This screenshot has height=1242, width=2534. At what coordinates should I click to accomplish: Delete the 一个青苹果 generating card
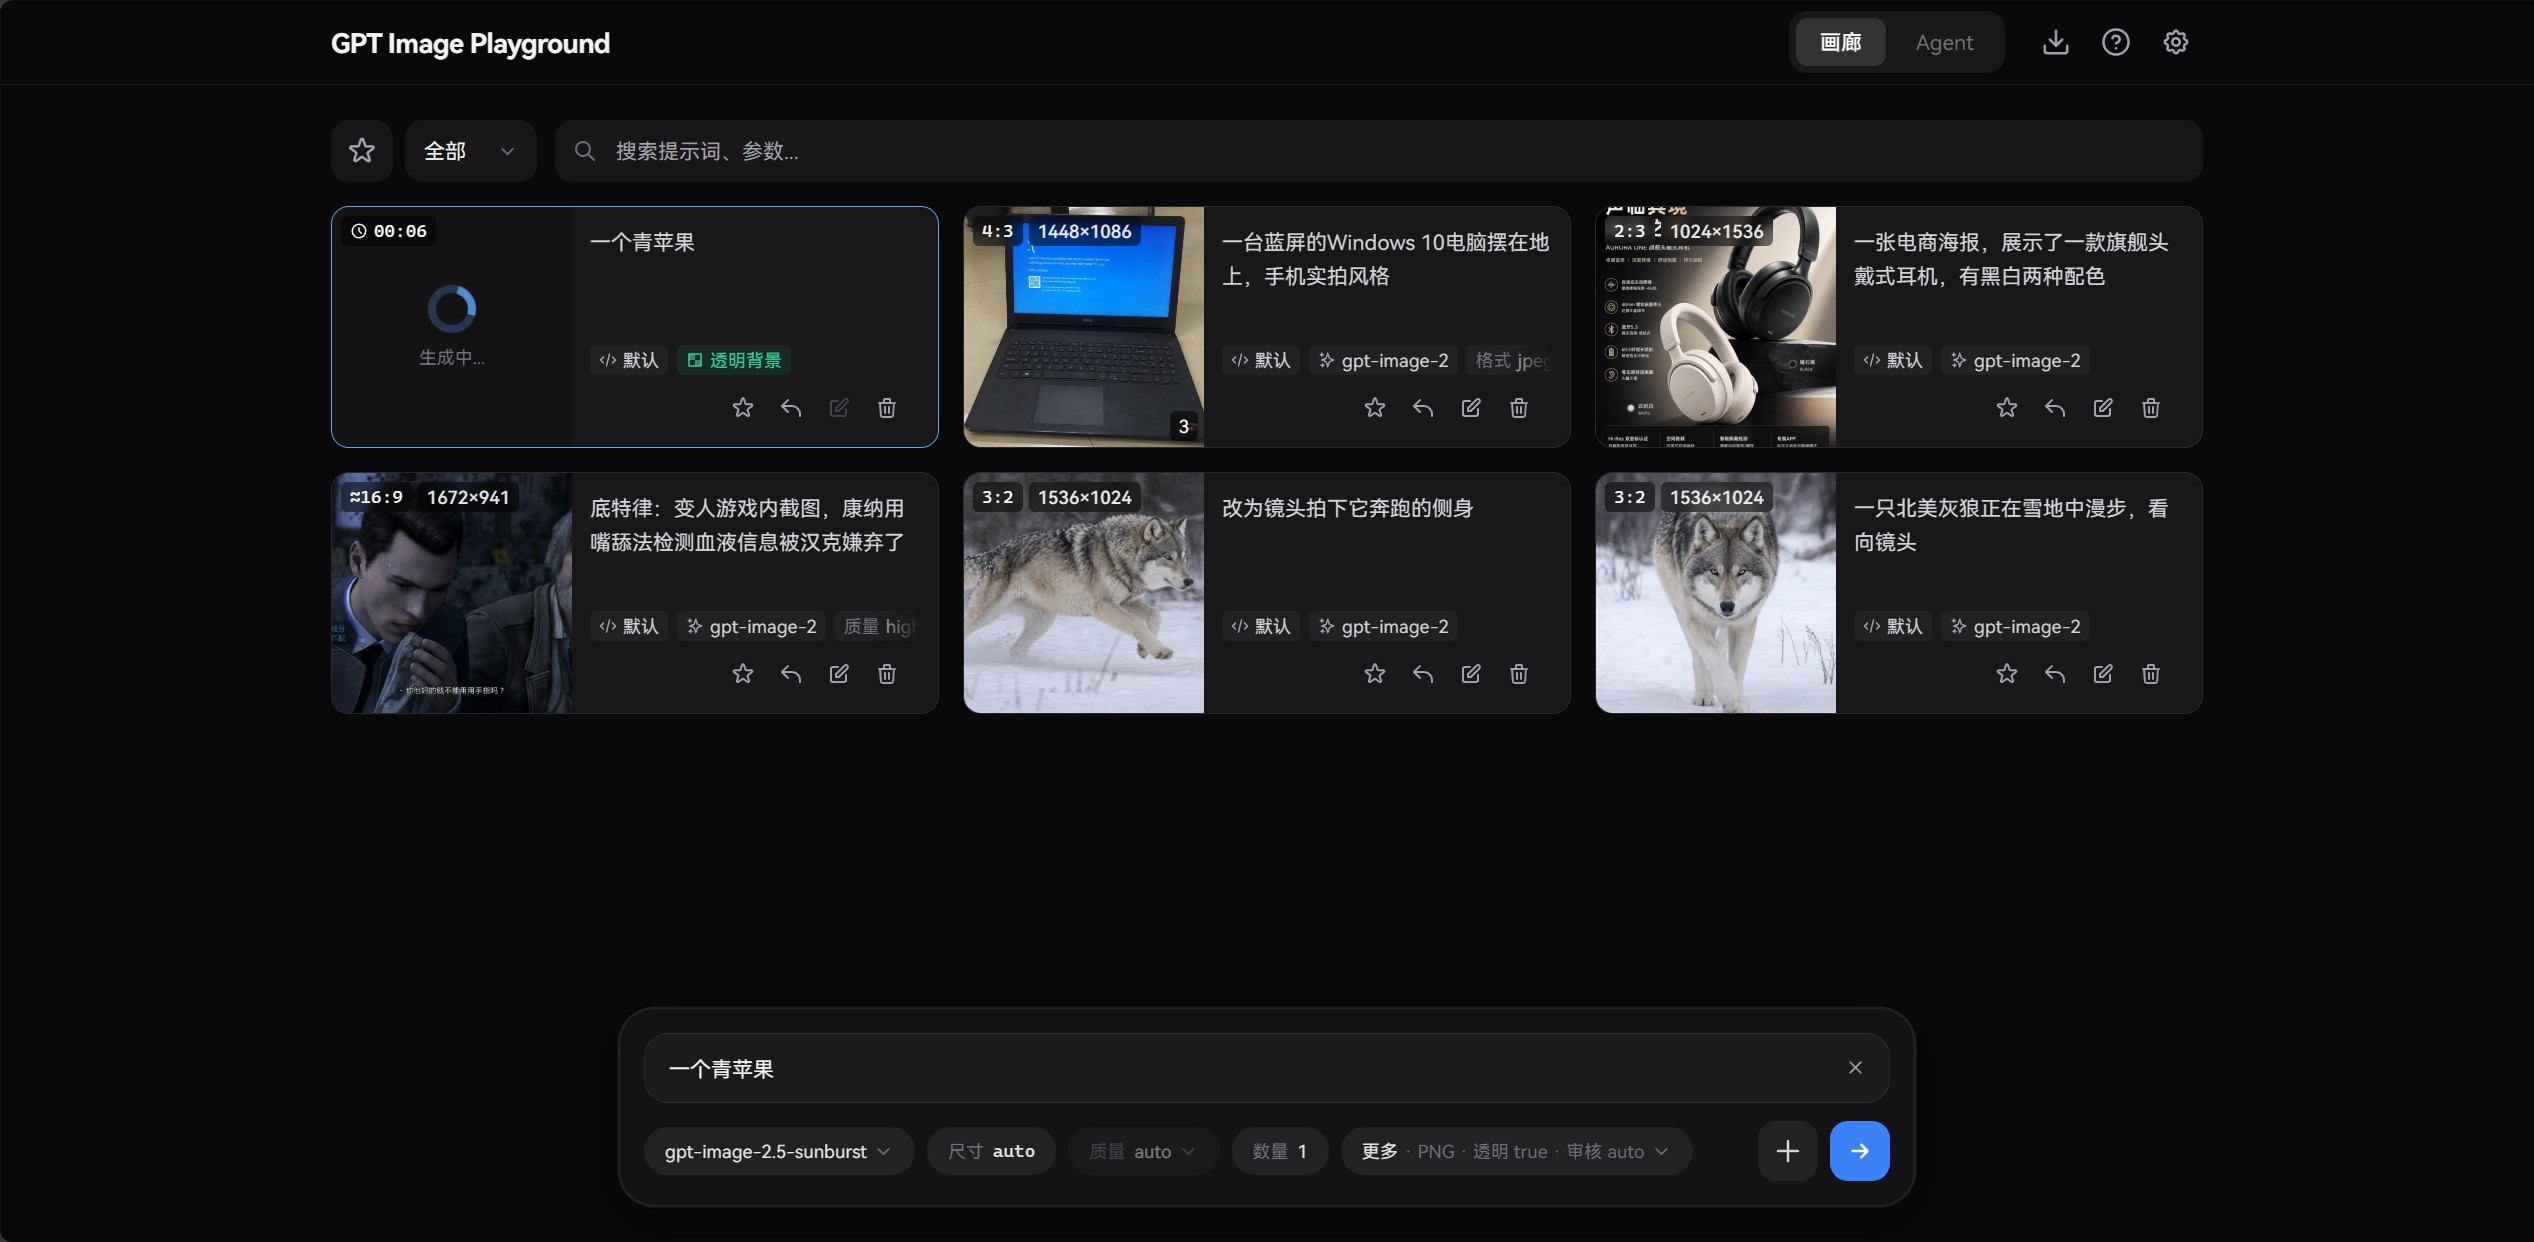[886, 408]
